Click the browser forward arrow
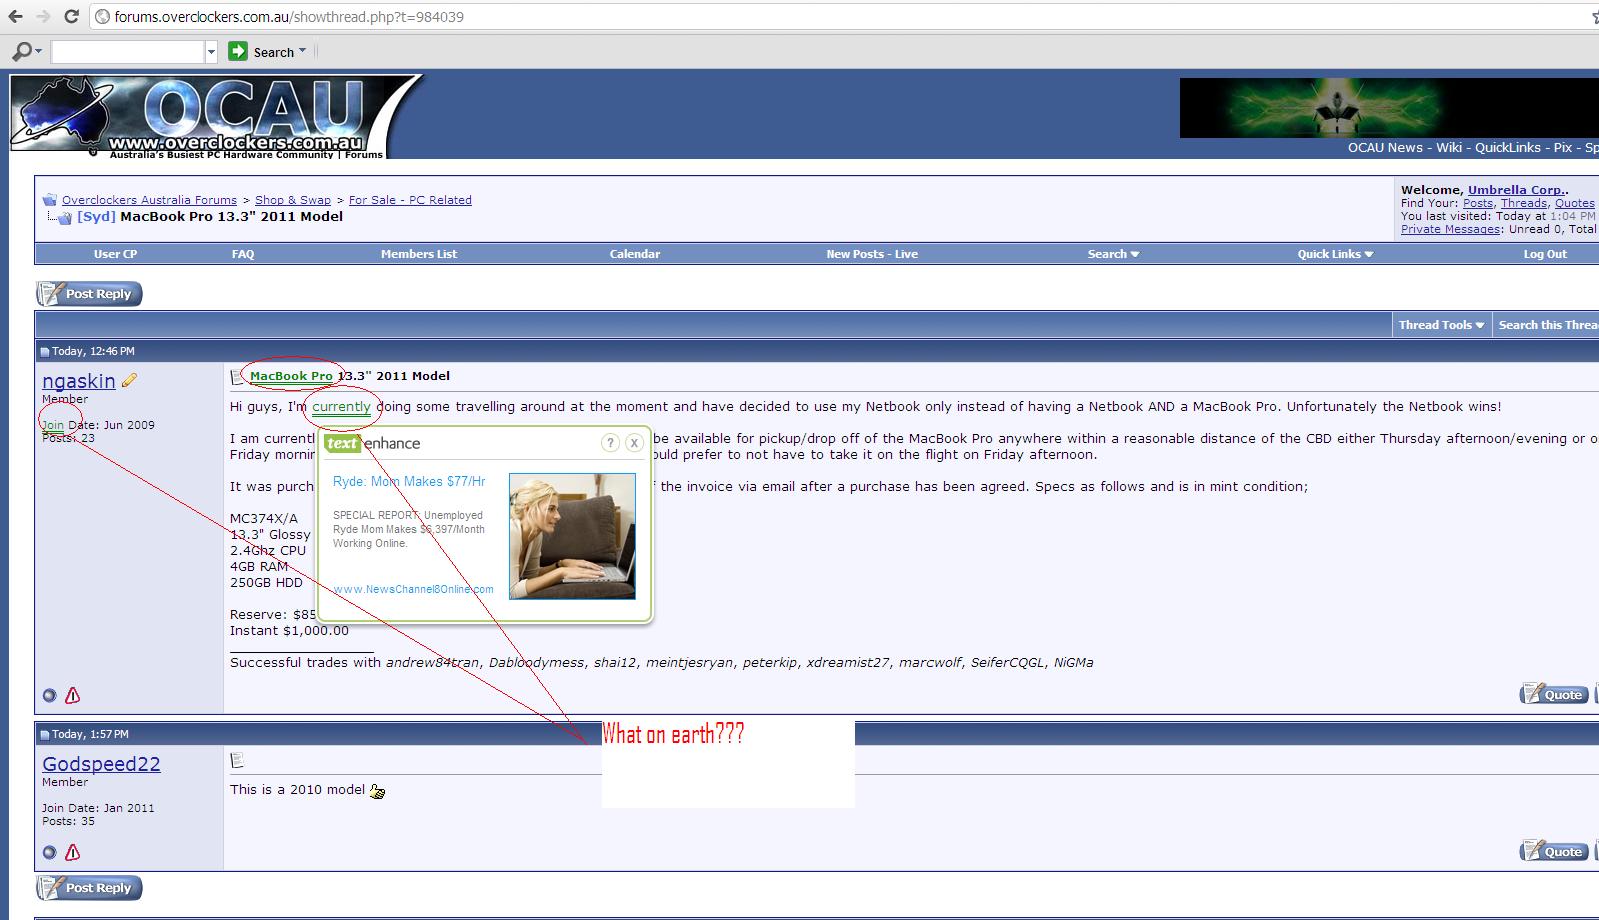The height and width of the screenshot is (920, 1599). tap(43, 17)
